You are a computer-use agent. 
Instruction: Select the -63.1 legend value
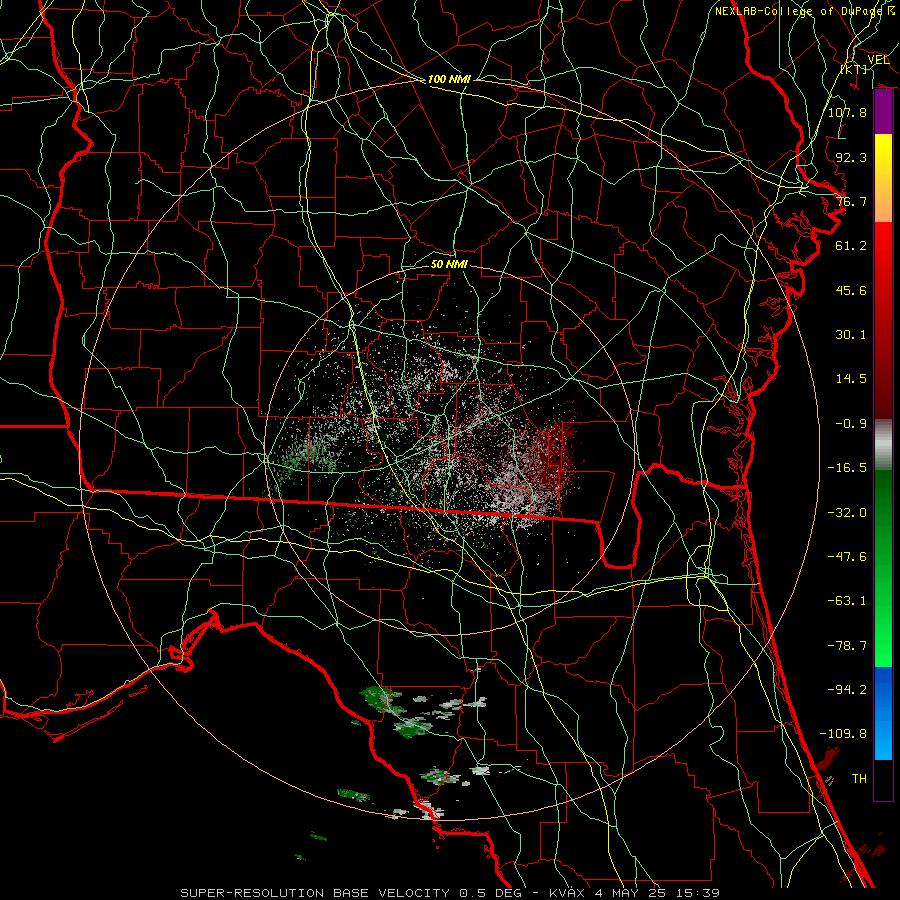847,601
